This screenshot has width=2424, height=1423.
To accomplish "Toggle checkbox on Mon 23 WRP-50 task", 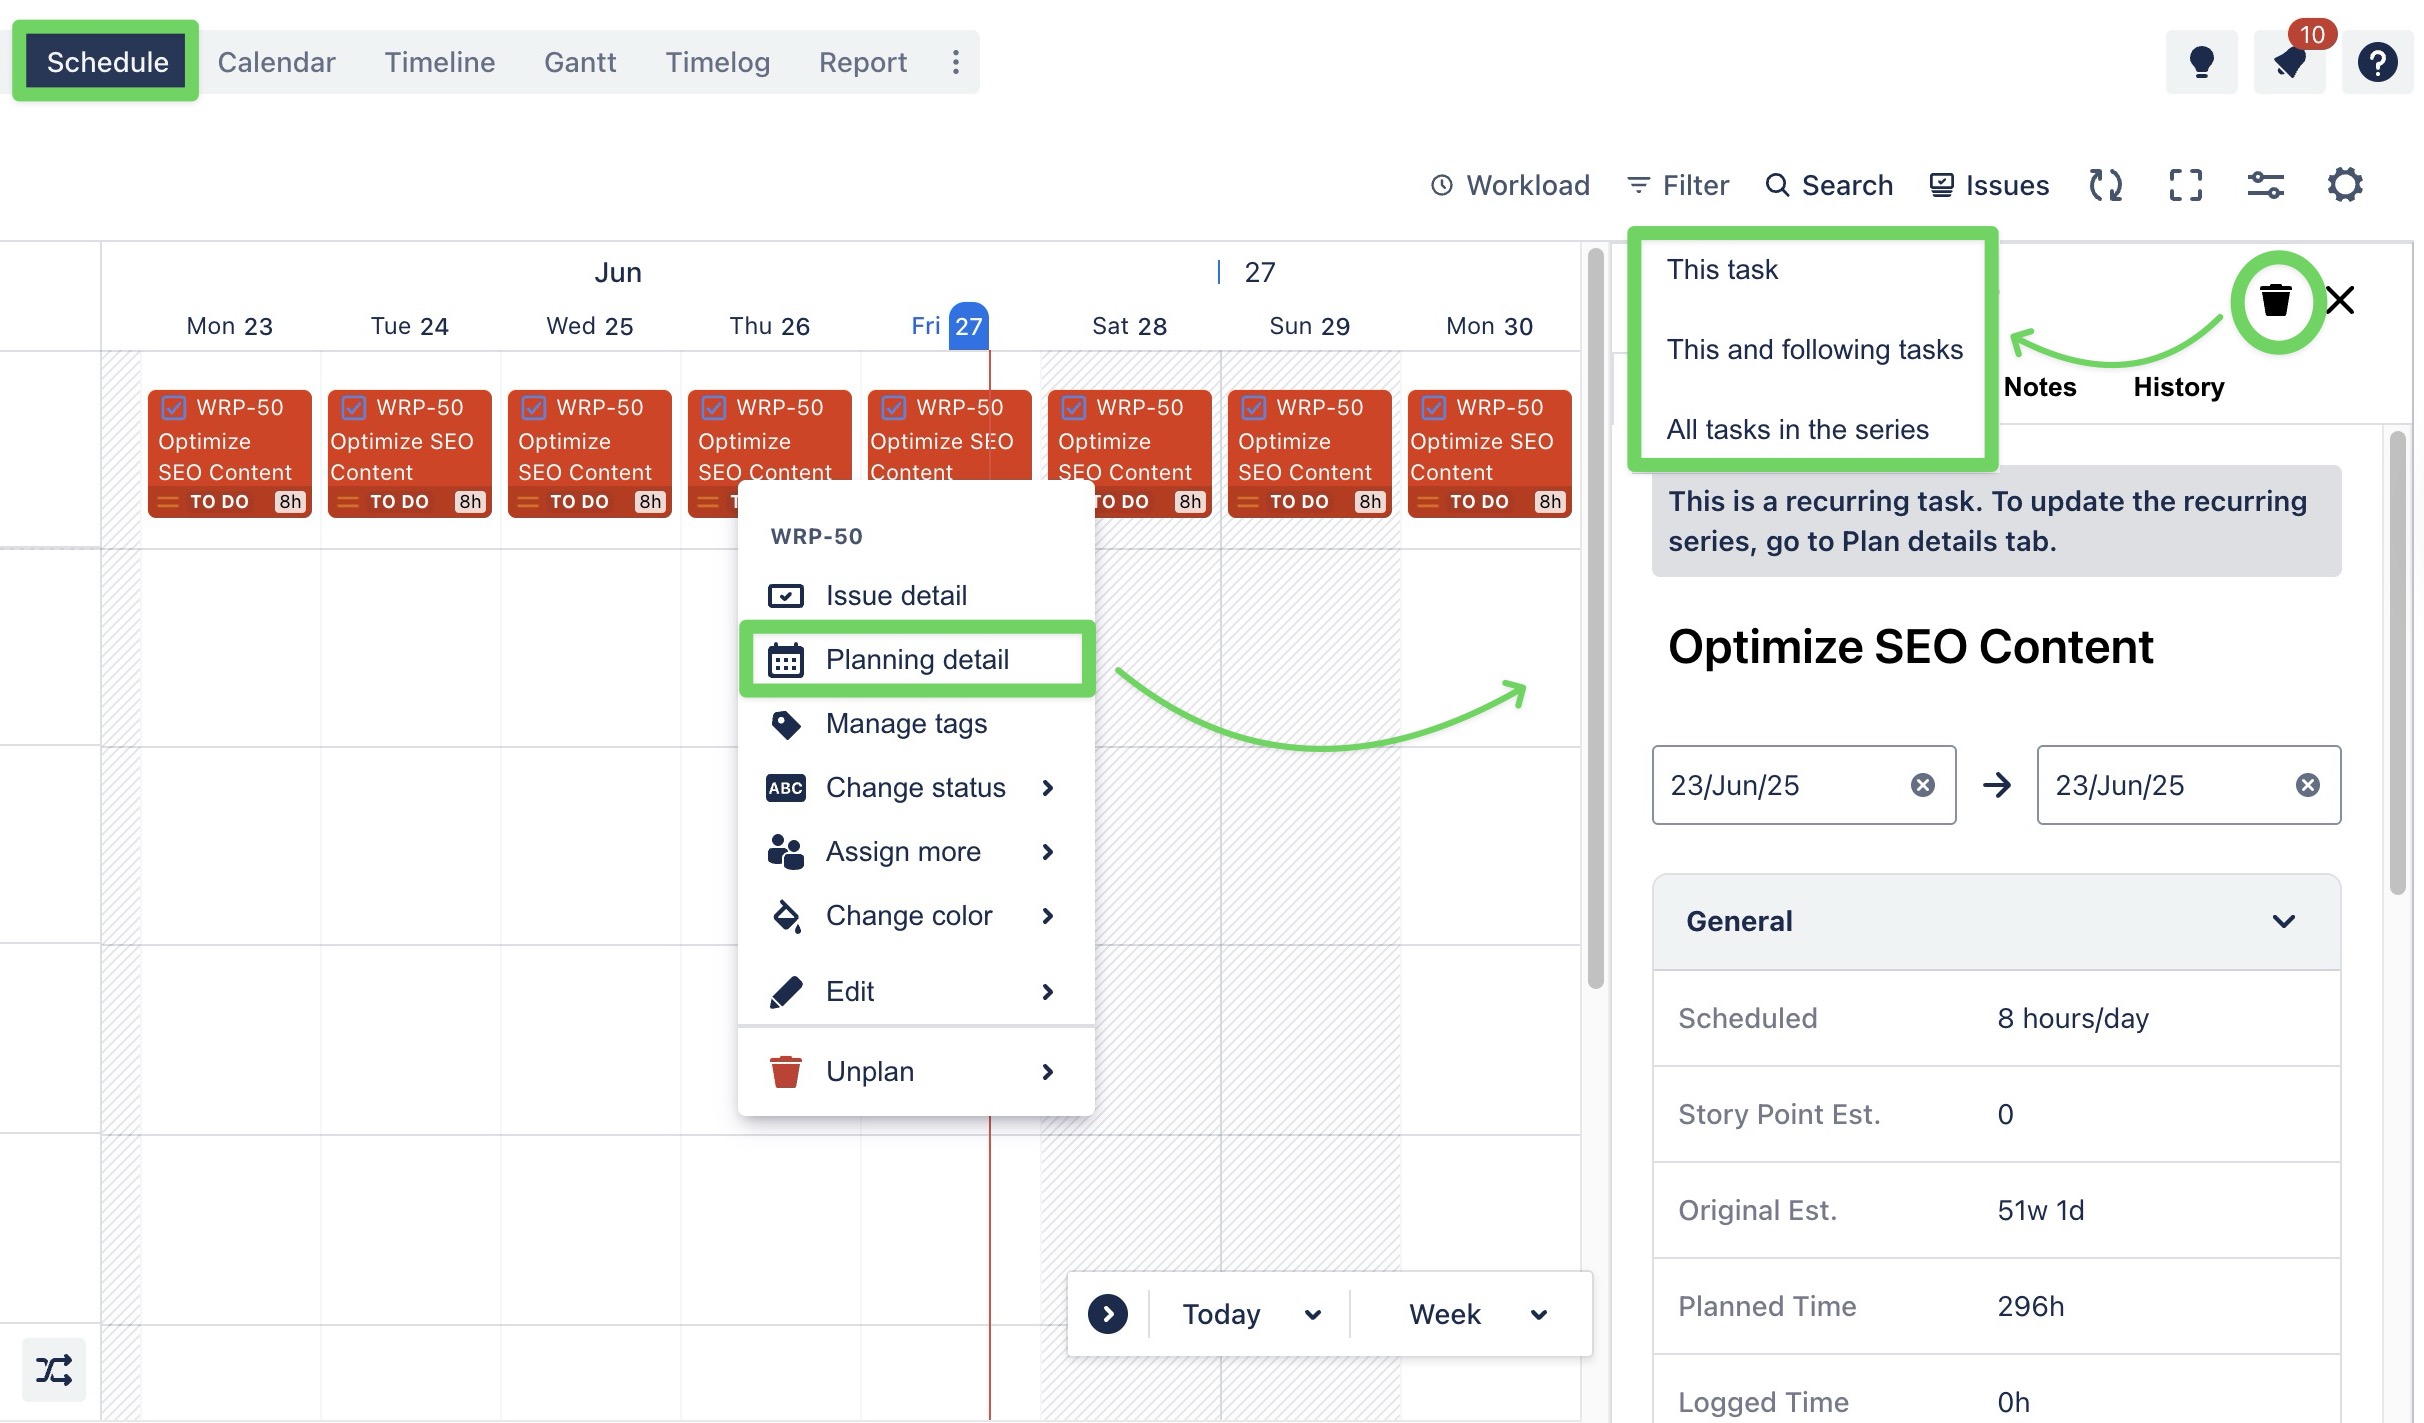I will pyautogui.click(x=174, y=408).
